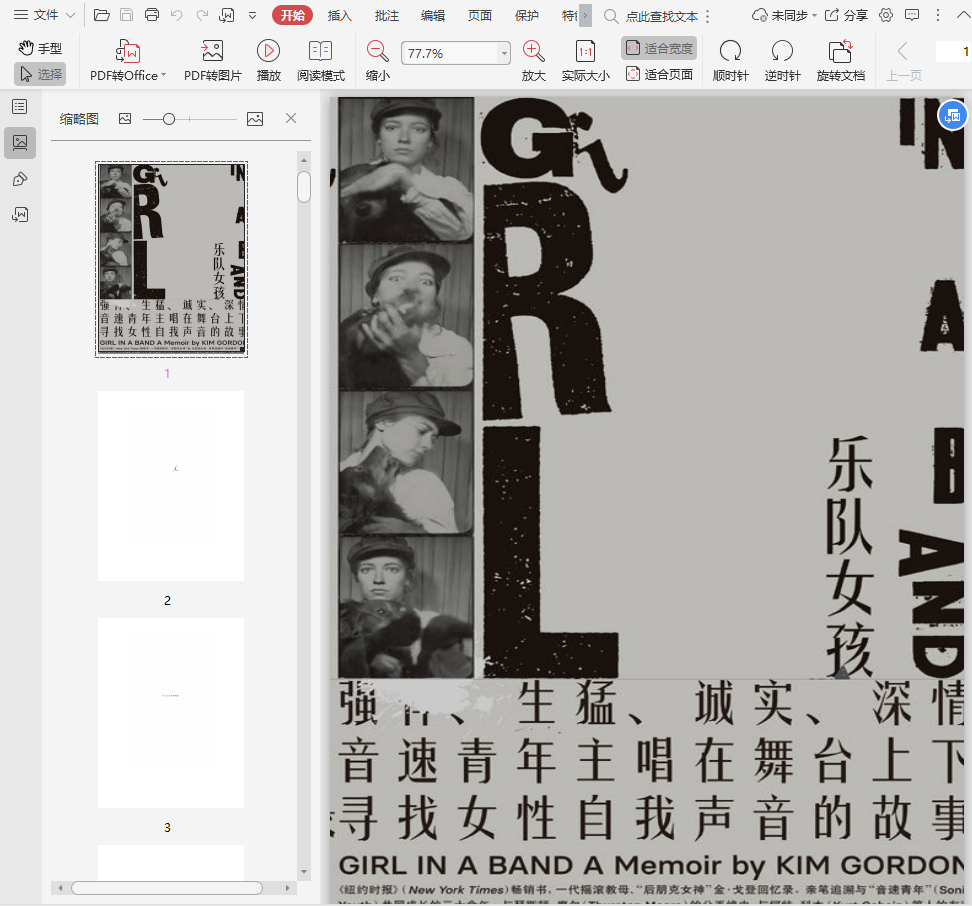The height and width of the screenshot is (906, 972).
Task: Click the PDF转图片 icon
Action: point(212,51)
